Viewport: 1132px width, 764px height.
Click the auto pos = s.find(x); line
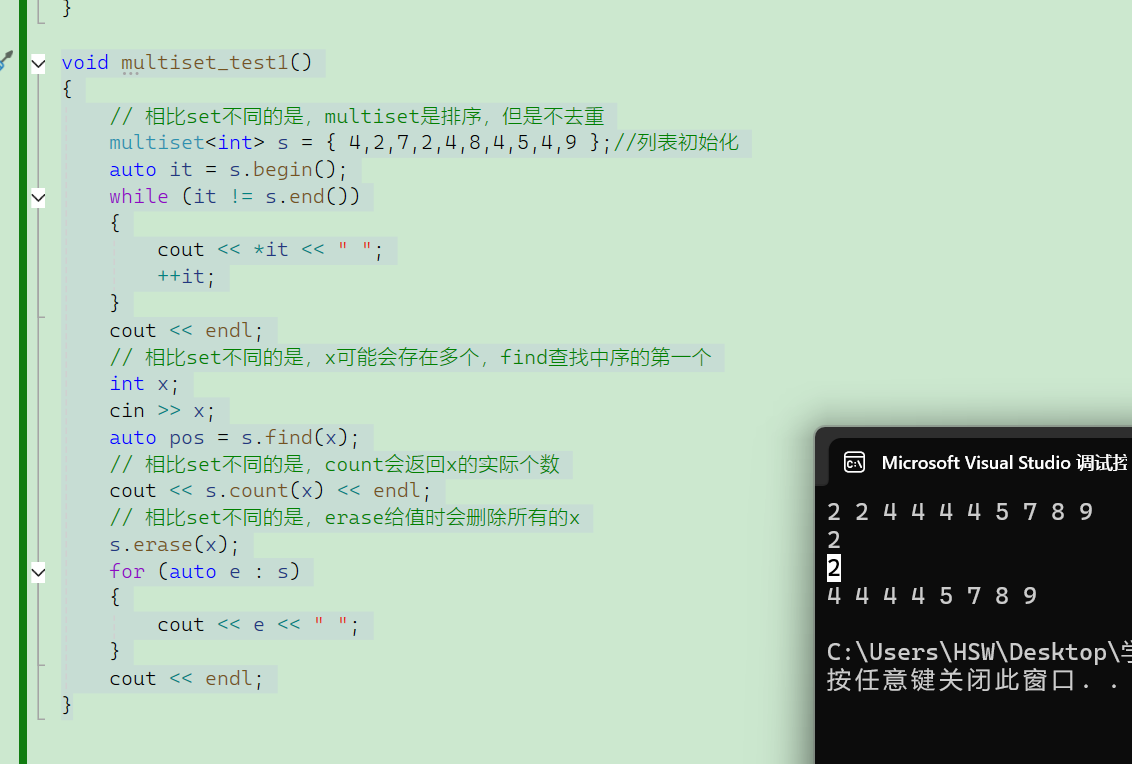click(x=234, y=438)
